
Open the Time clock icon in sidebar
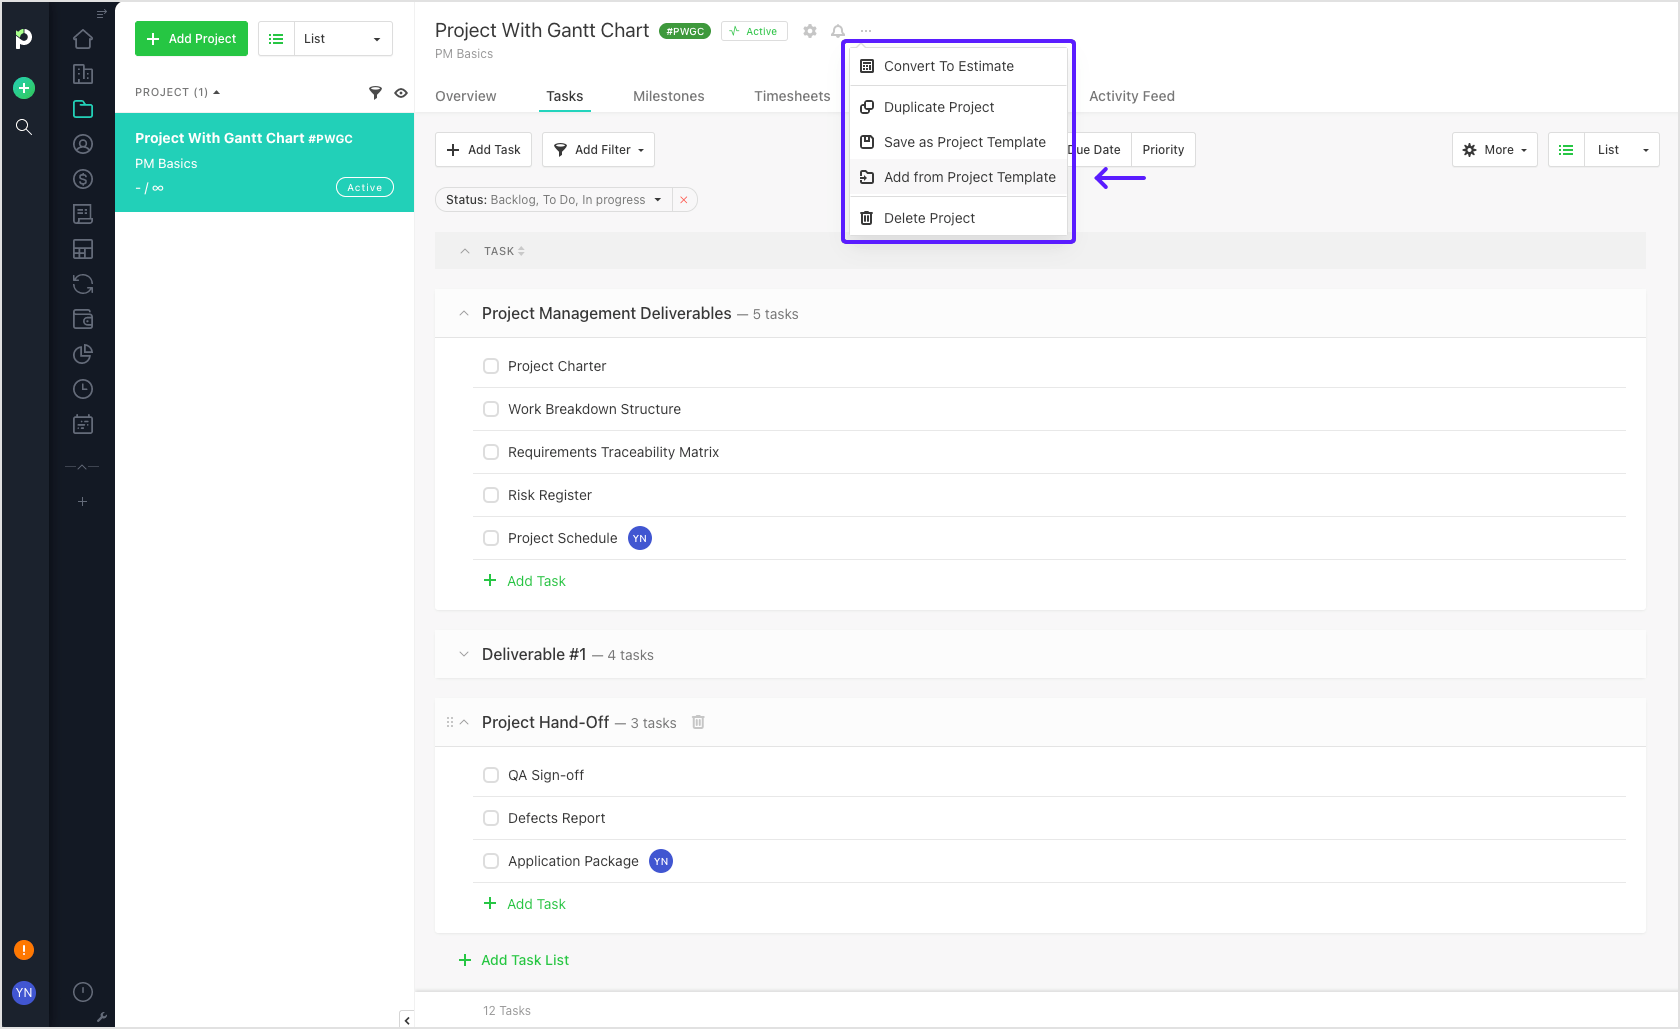click(x=83, y=389)
